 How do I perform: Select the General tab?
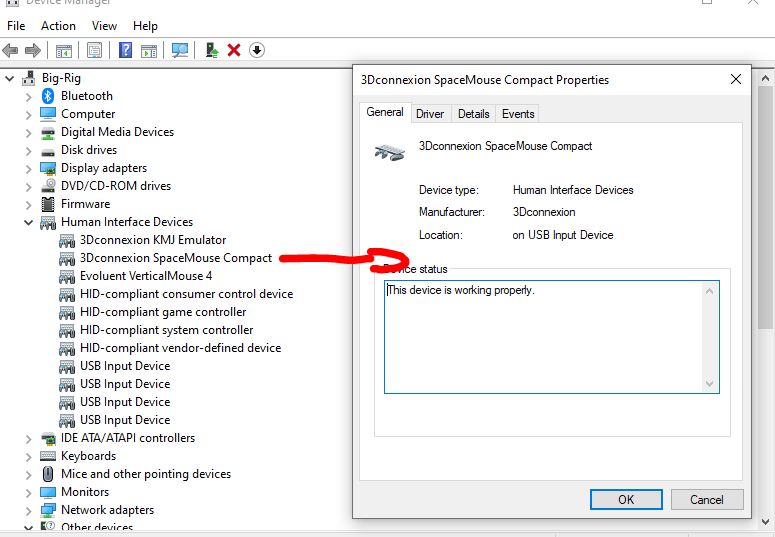(385, 112)
